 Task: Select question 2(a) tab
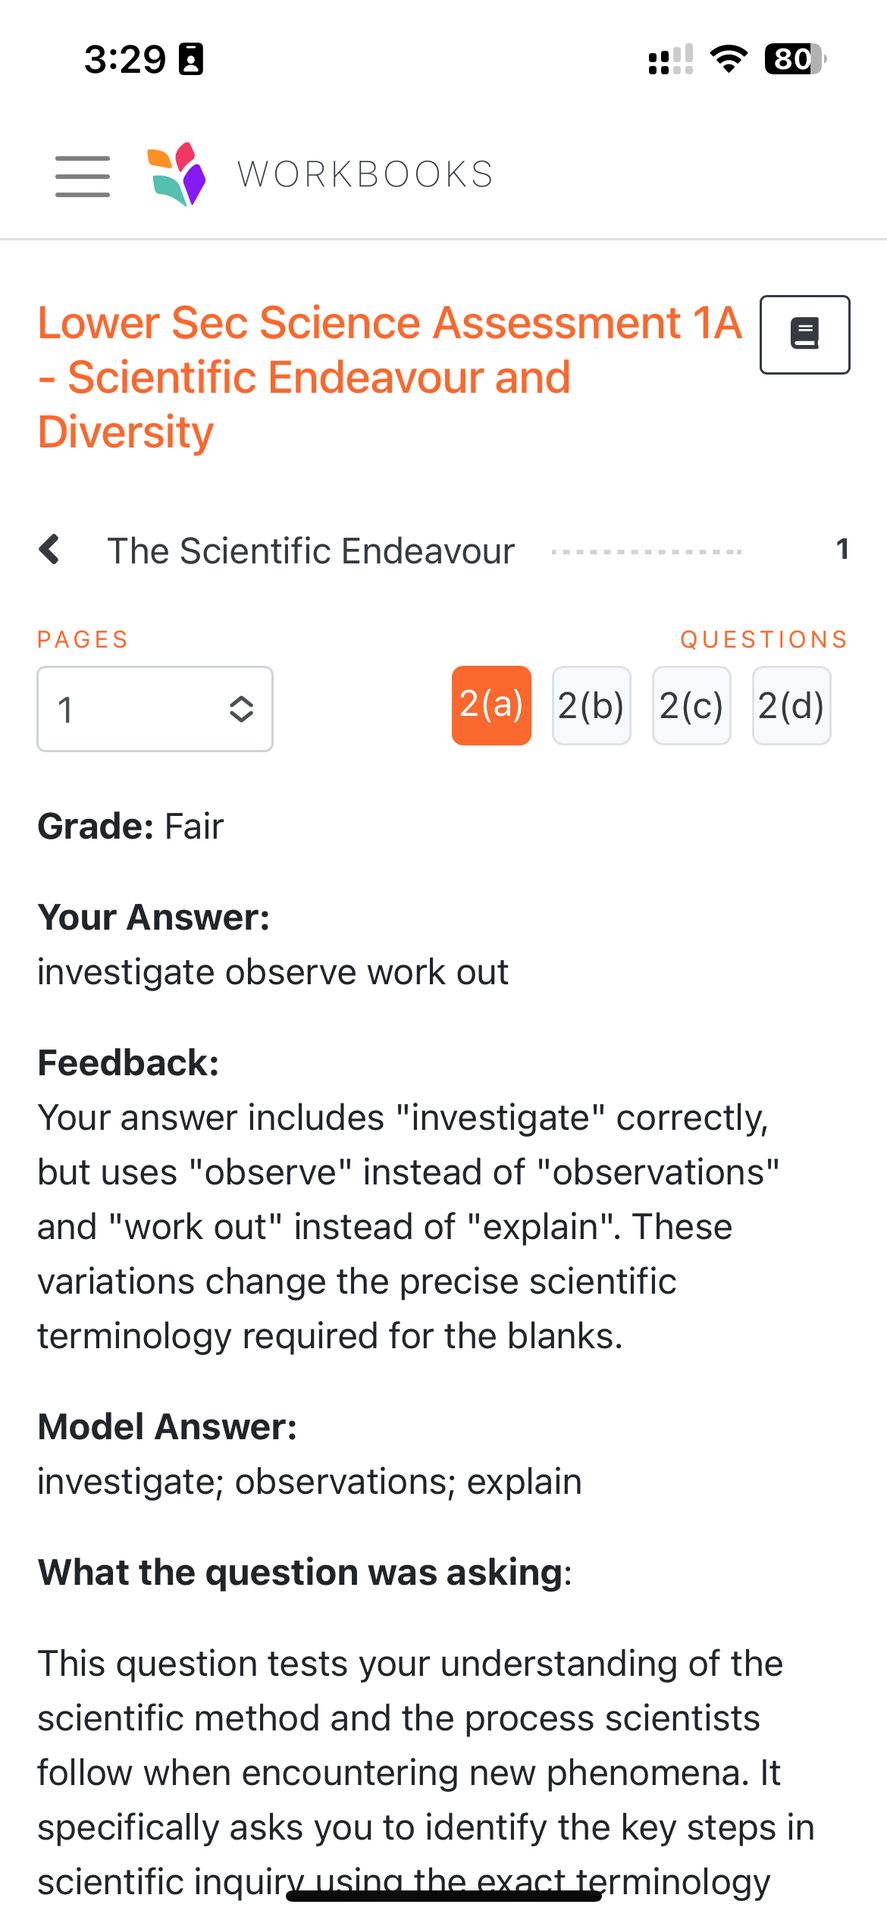click(x=491, y=705)
